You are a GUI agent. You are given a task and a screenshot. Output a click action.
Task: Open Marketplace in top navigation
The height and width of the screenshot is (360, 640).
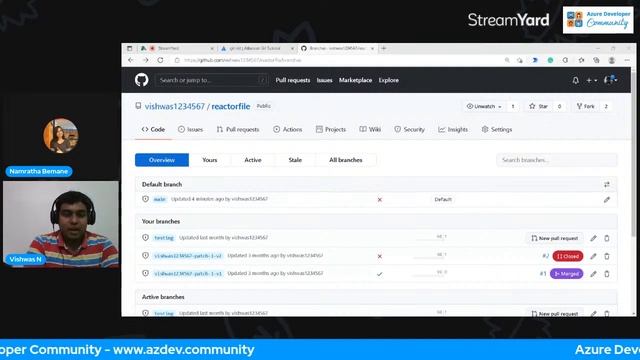click(355, 80)
